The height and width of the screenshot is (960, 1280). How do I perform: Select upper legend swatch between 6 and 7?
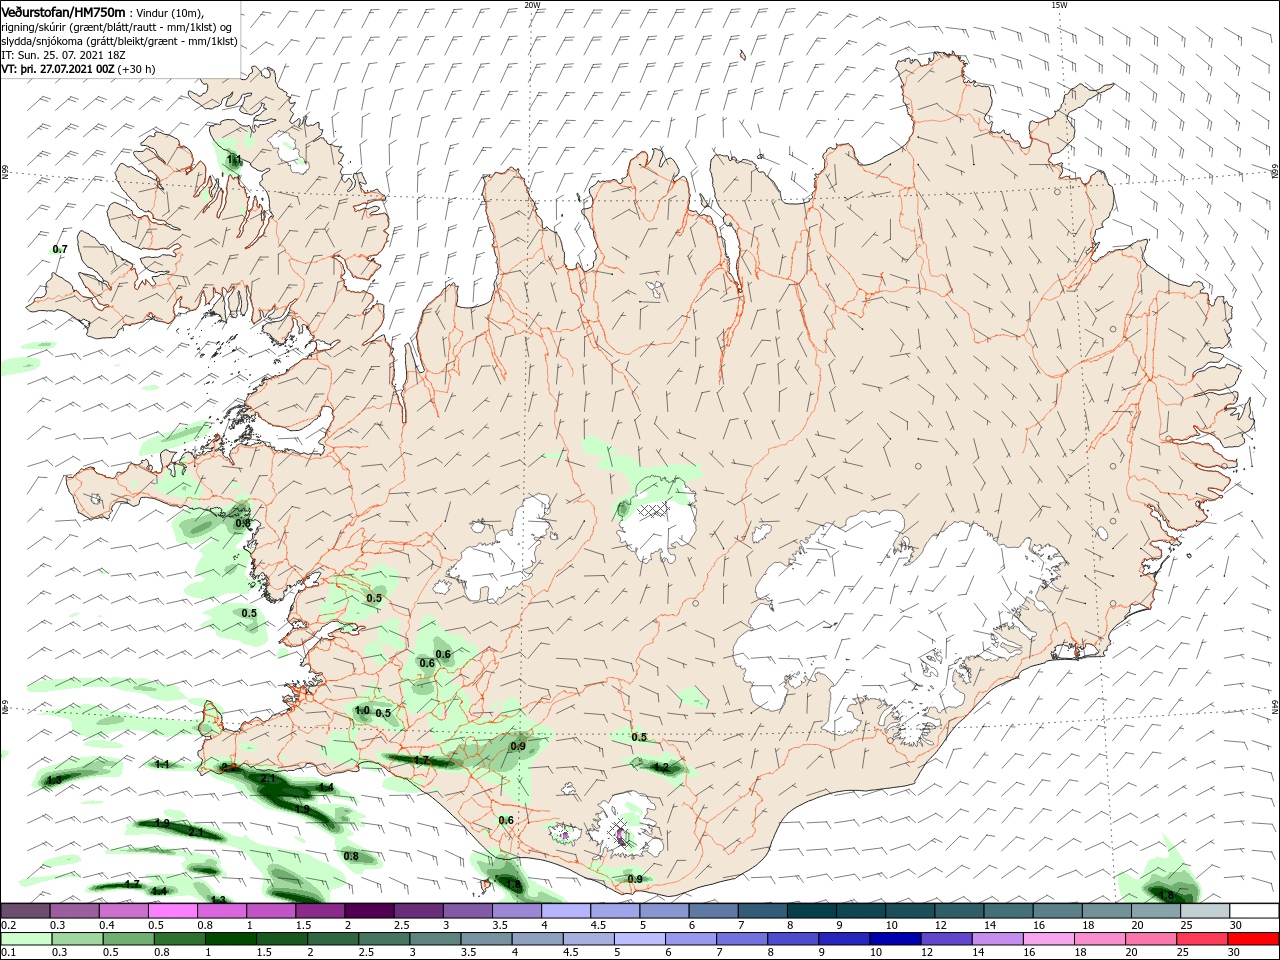[714, 910]
